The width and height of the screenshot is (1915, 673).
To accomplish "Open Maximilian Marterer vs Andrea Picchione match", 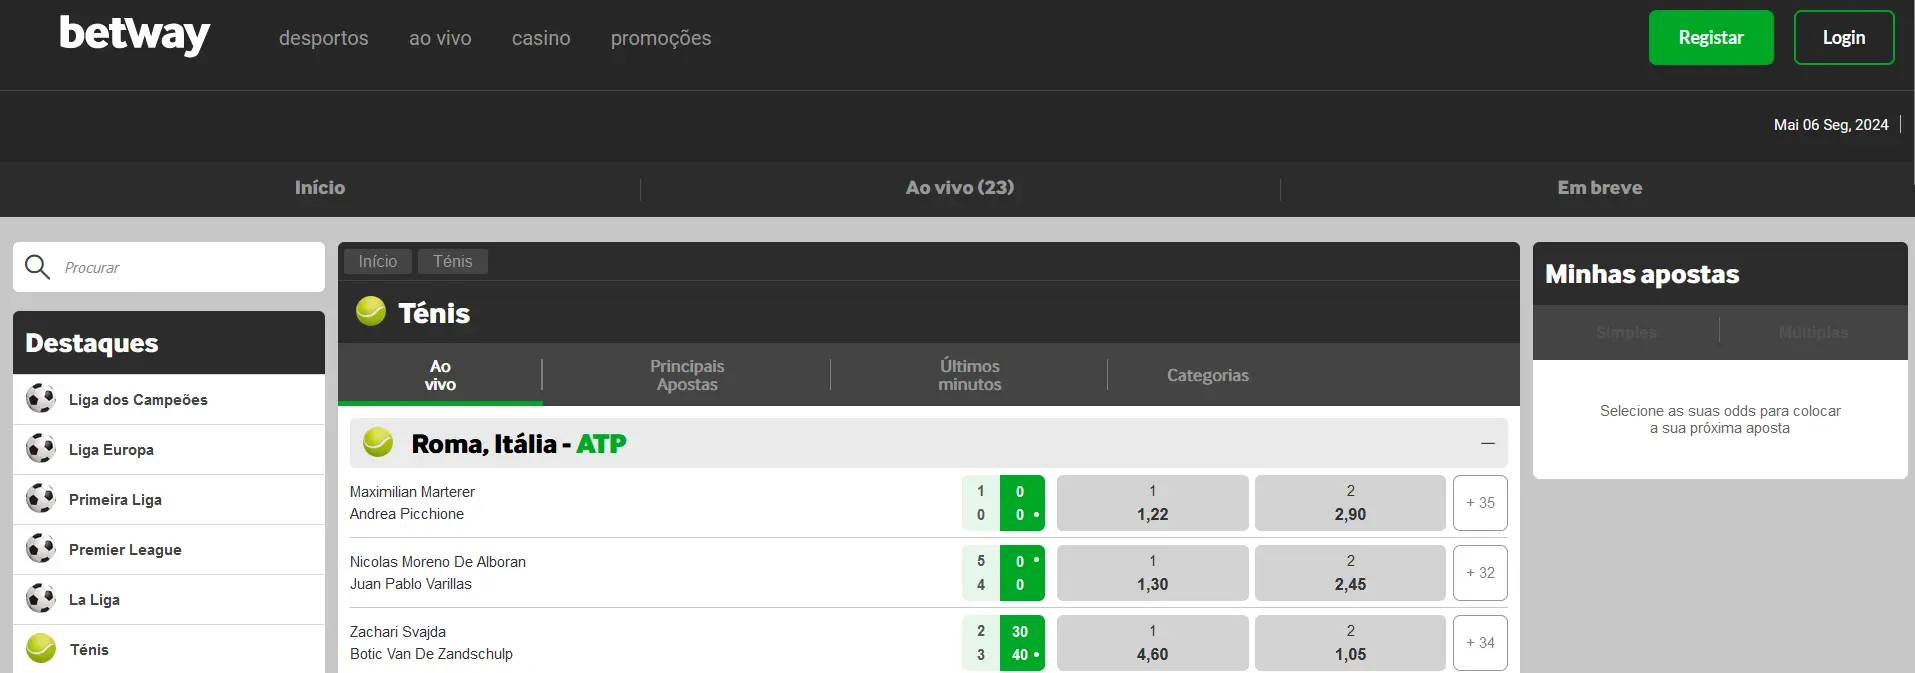I will [x=412, y=503].
